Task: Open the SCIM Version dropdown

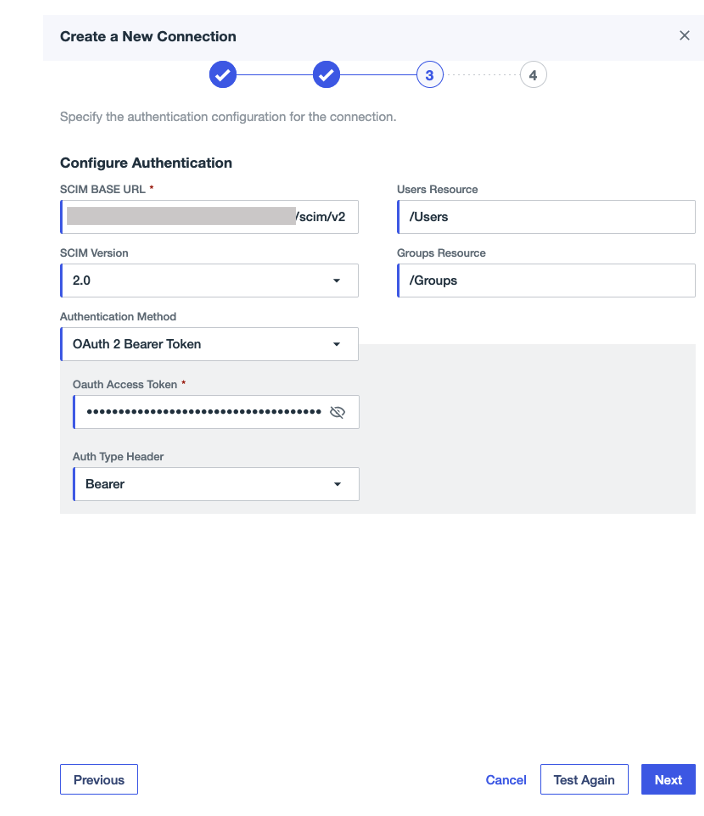Action: (x=208, y=280)
